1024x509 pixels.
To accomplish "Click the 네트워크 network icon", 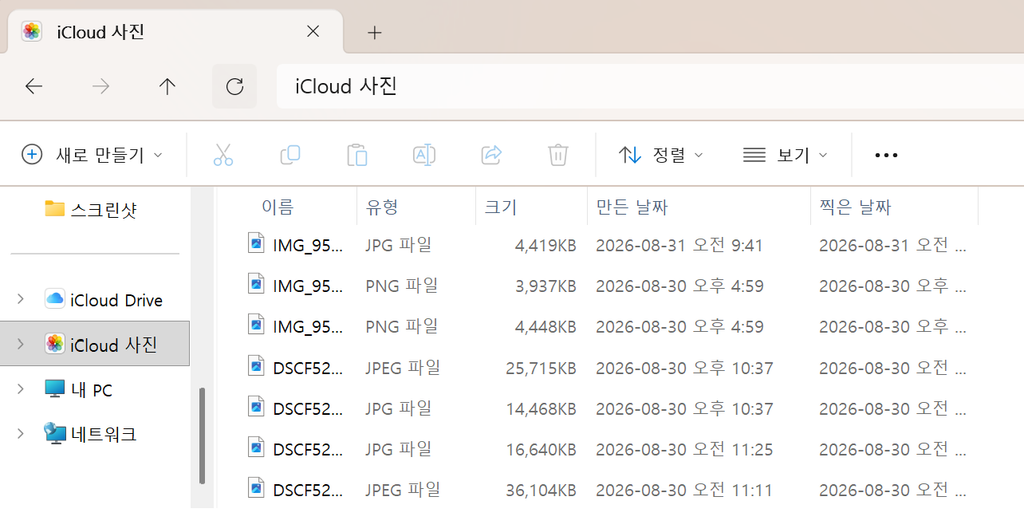I will coord(55,433).
